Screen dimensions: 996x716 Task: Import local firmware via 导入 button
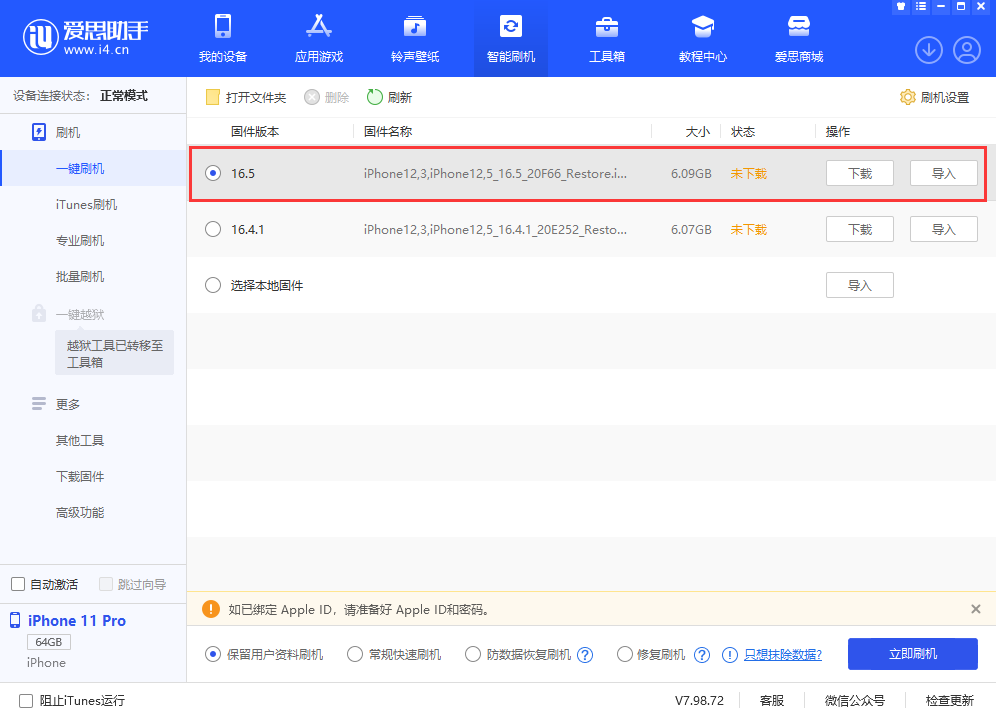[859, 285]
